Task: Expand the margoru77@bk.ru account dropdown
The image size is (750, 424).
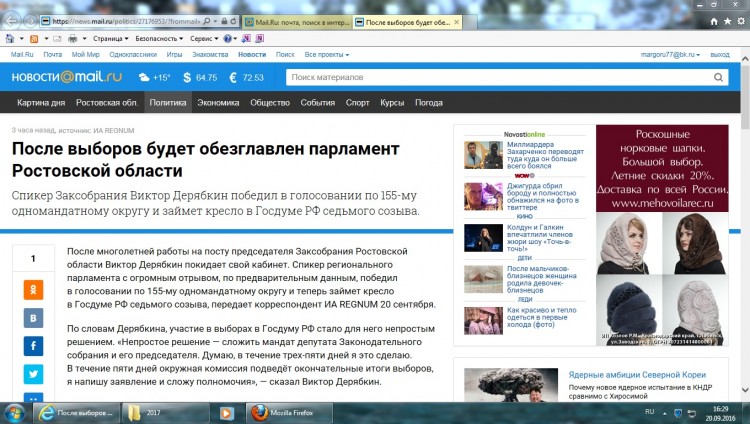Action: [670, 55]
